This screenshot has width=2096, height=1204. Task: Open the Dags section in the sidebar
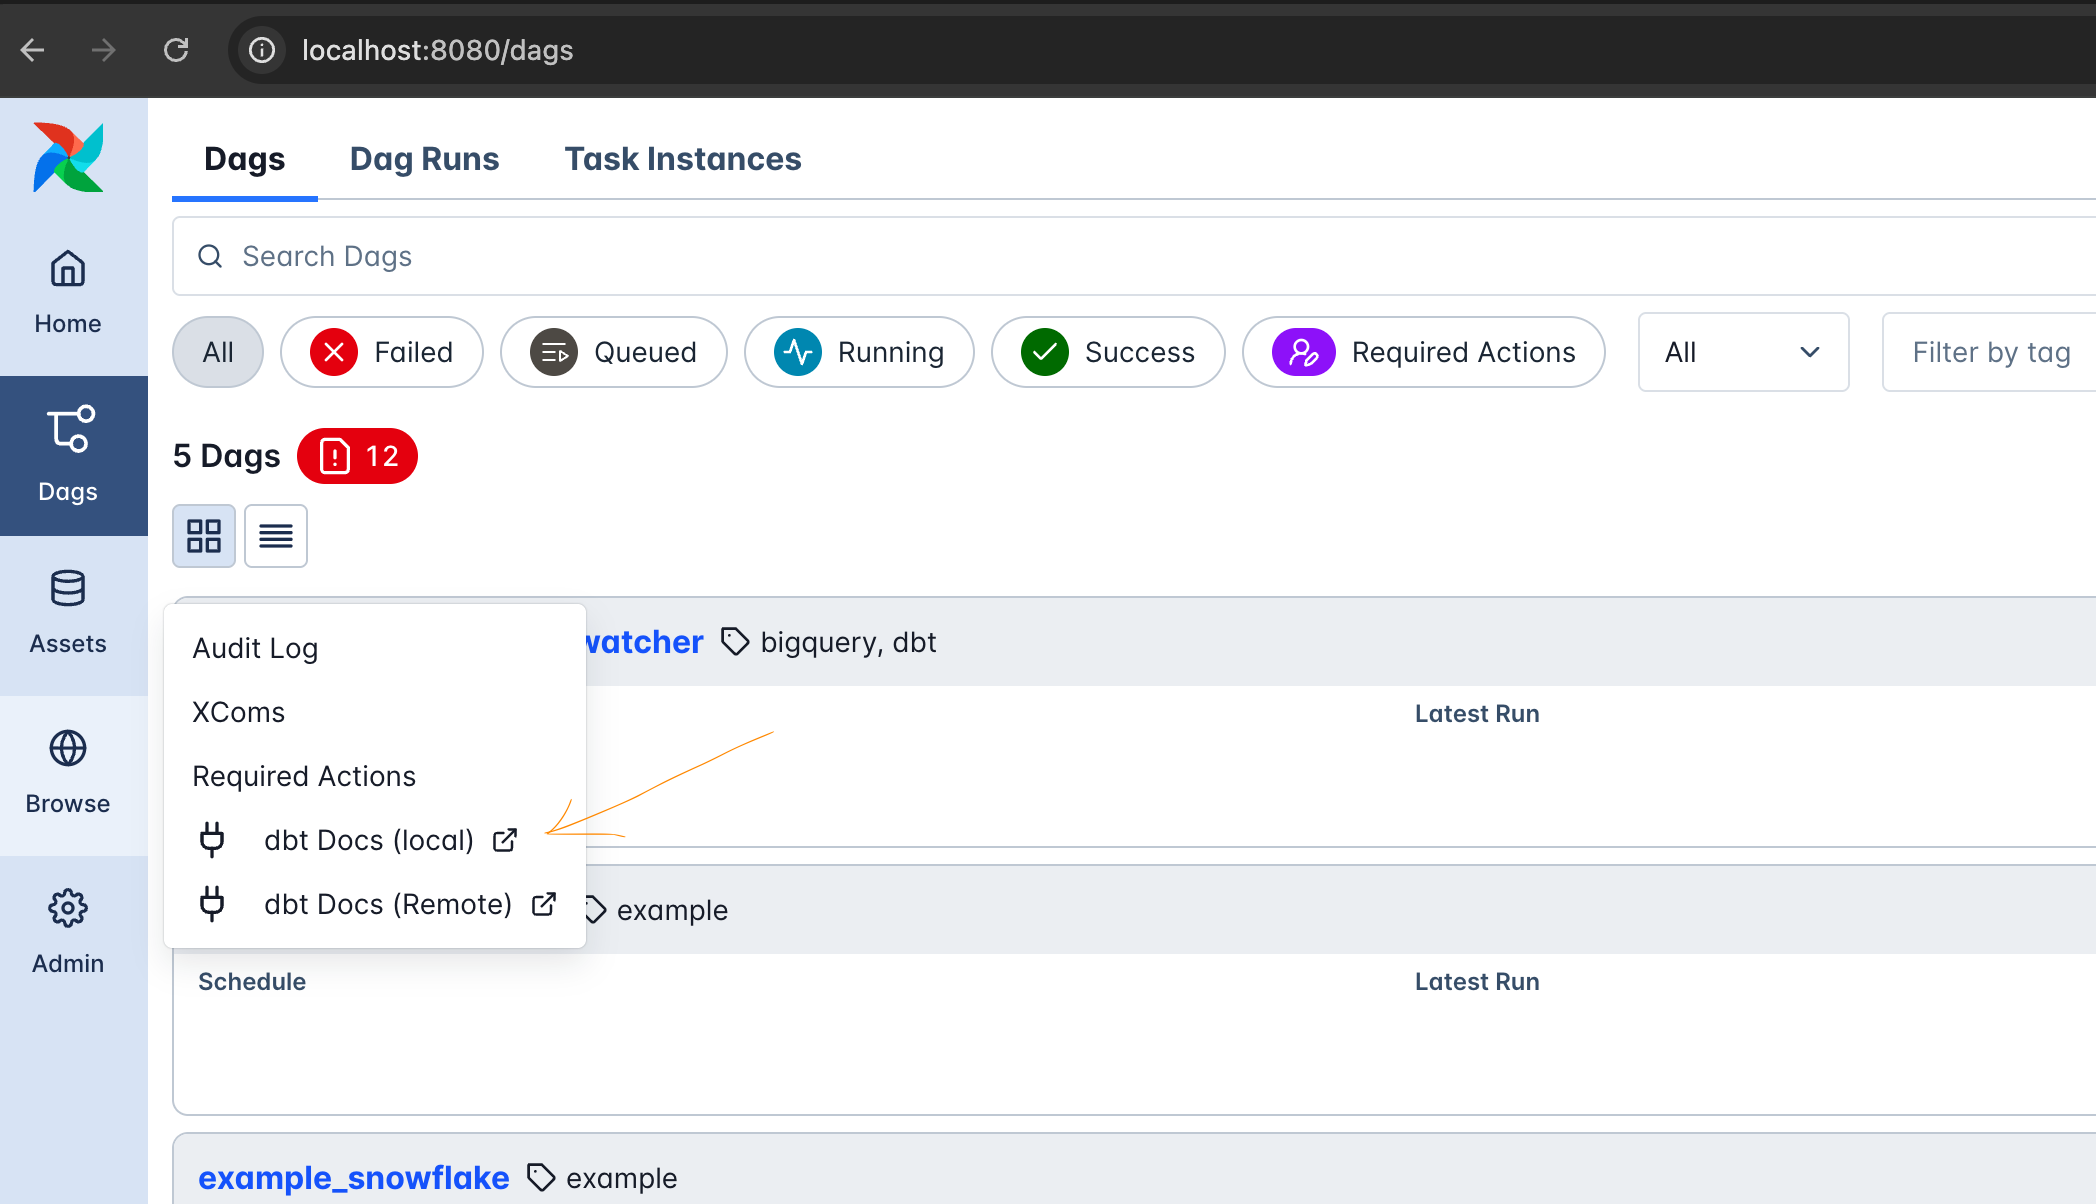pos(67,455)
